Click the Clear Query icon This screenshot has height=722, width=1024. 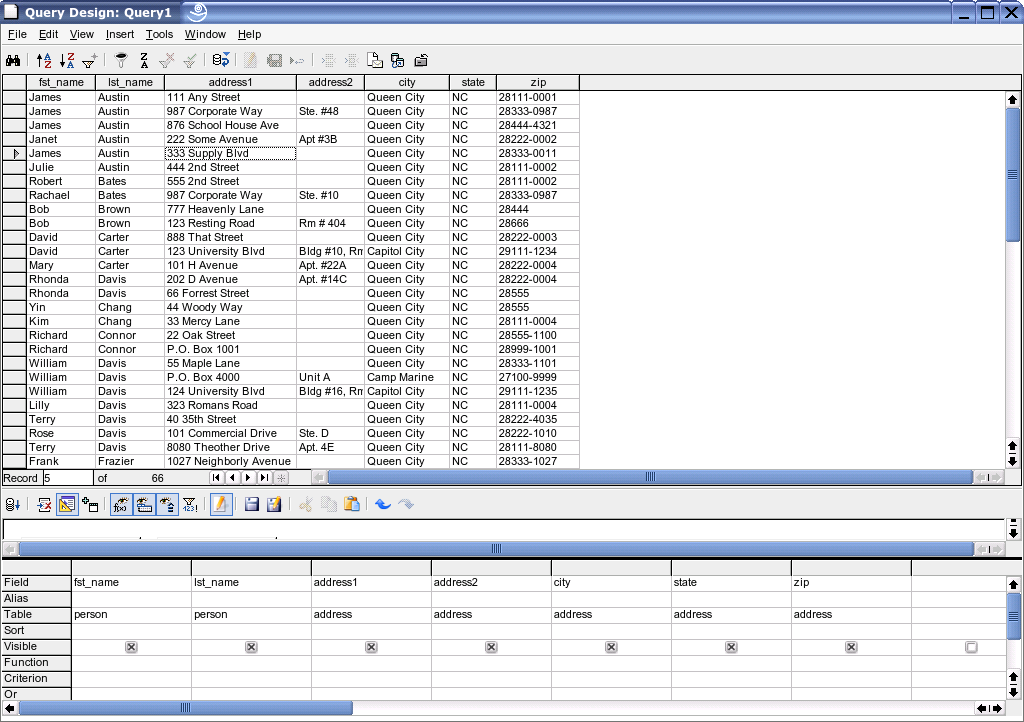[44, 505]
